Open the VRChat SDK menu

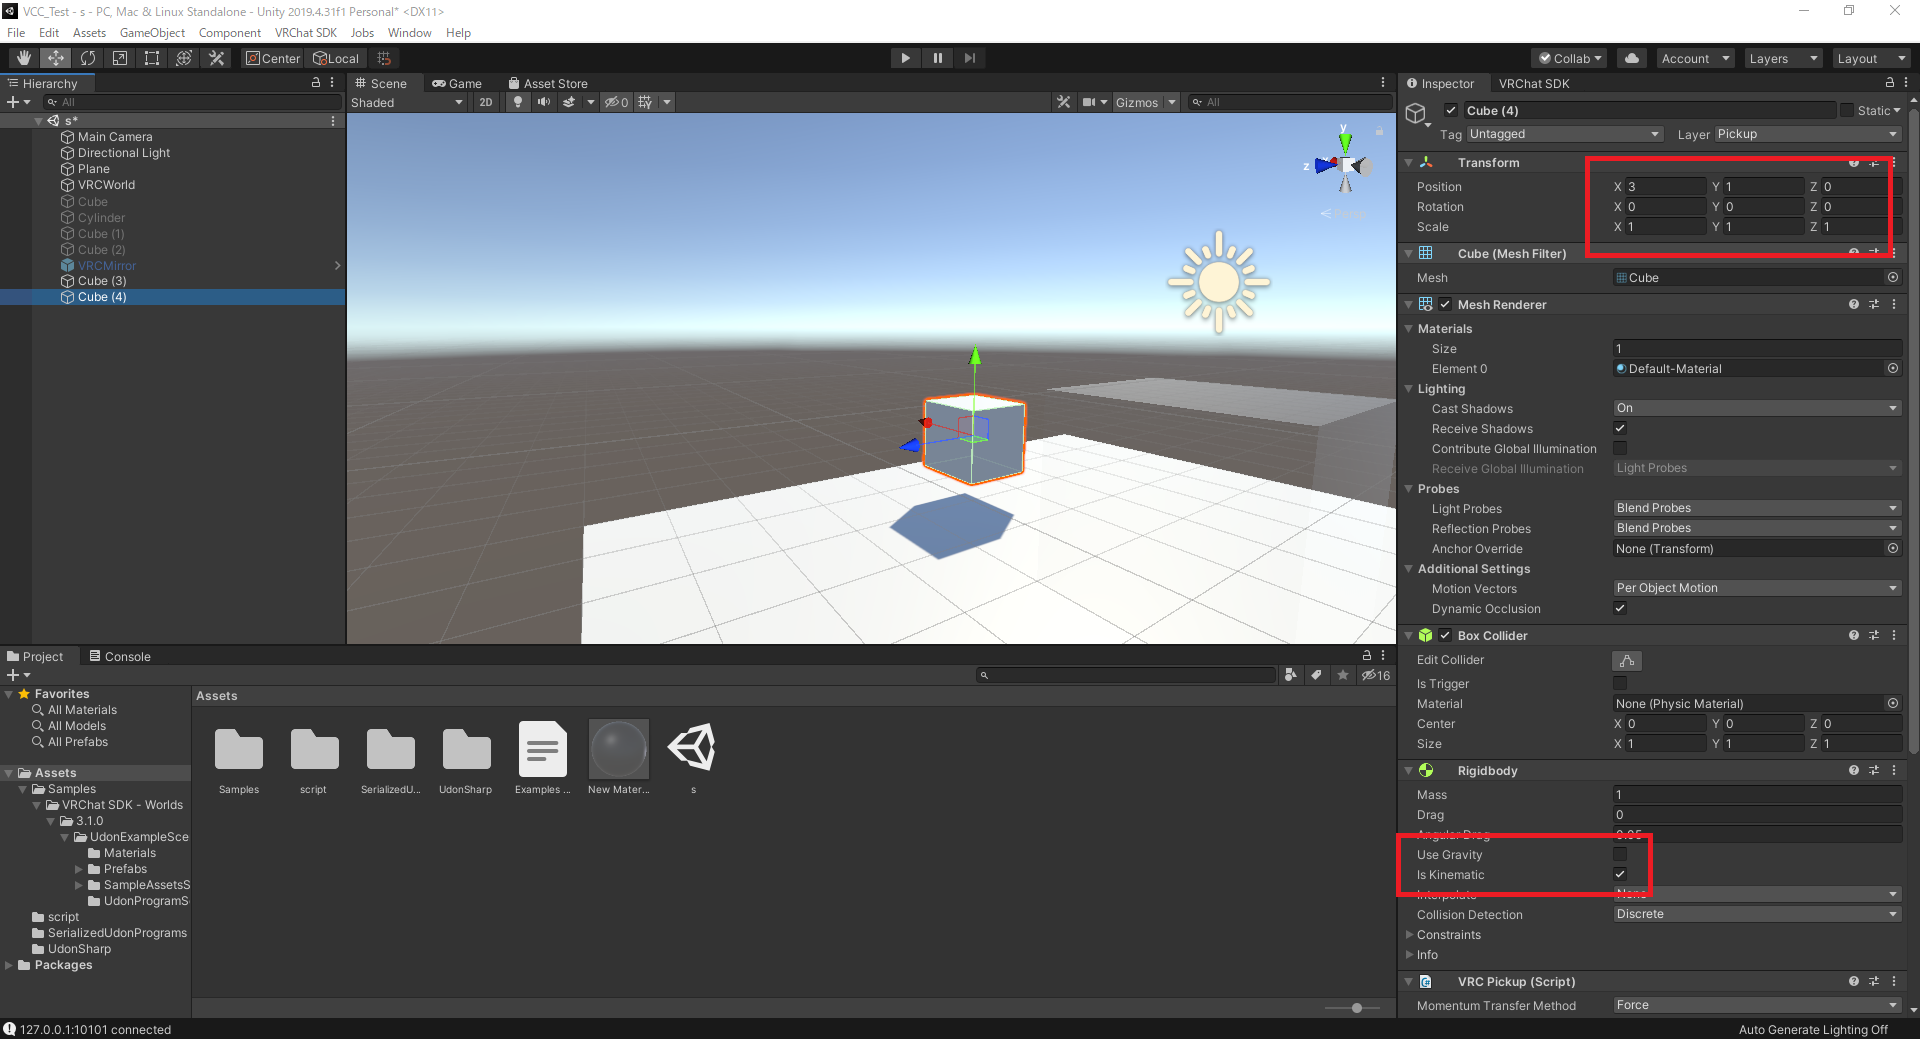(305, 33)
